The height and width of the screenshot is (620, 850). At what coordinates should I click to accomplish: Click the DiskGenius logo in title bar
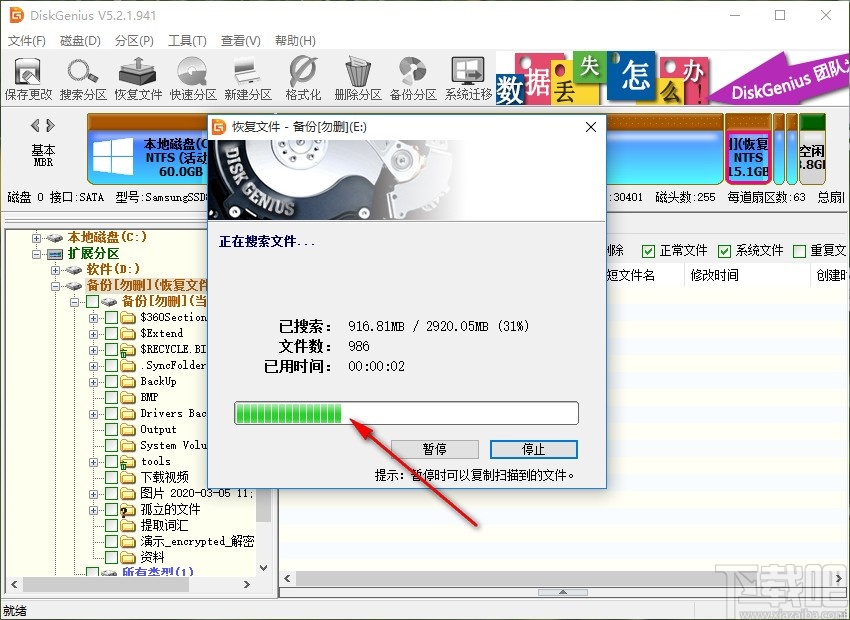tap(16, 15)
